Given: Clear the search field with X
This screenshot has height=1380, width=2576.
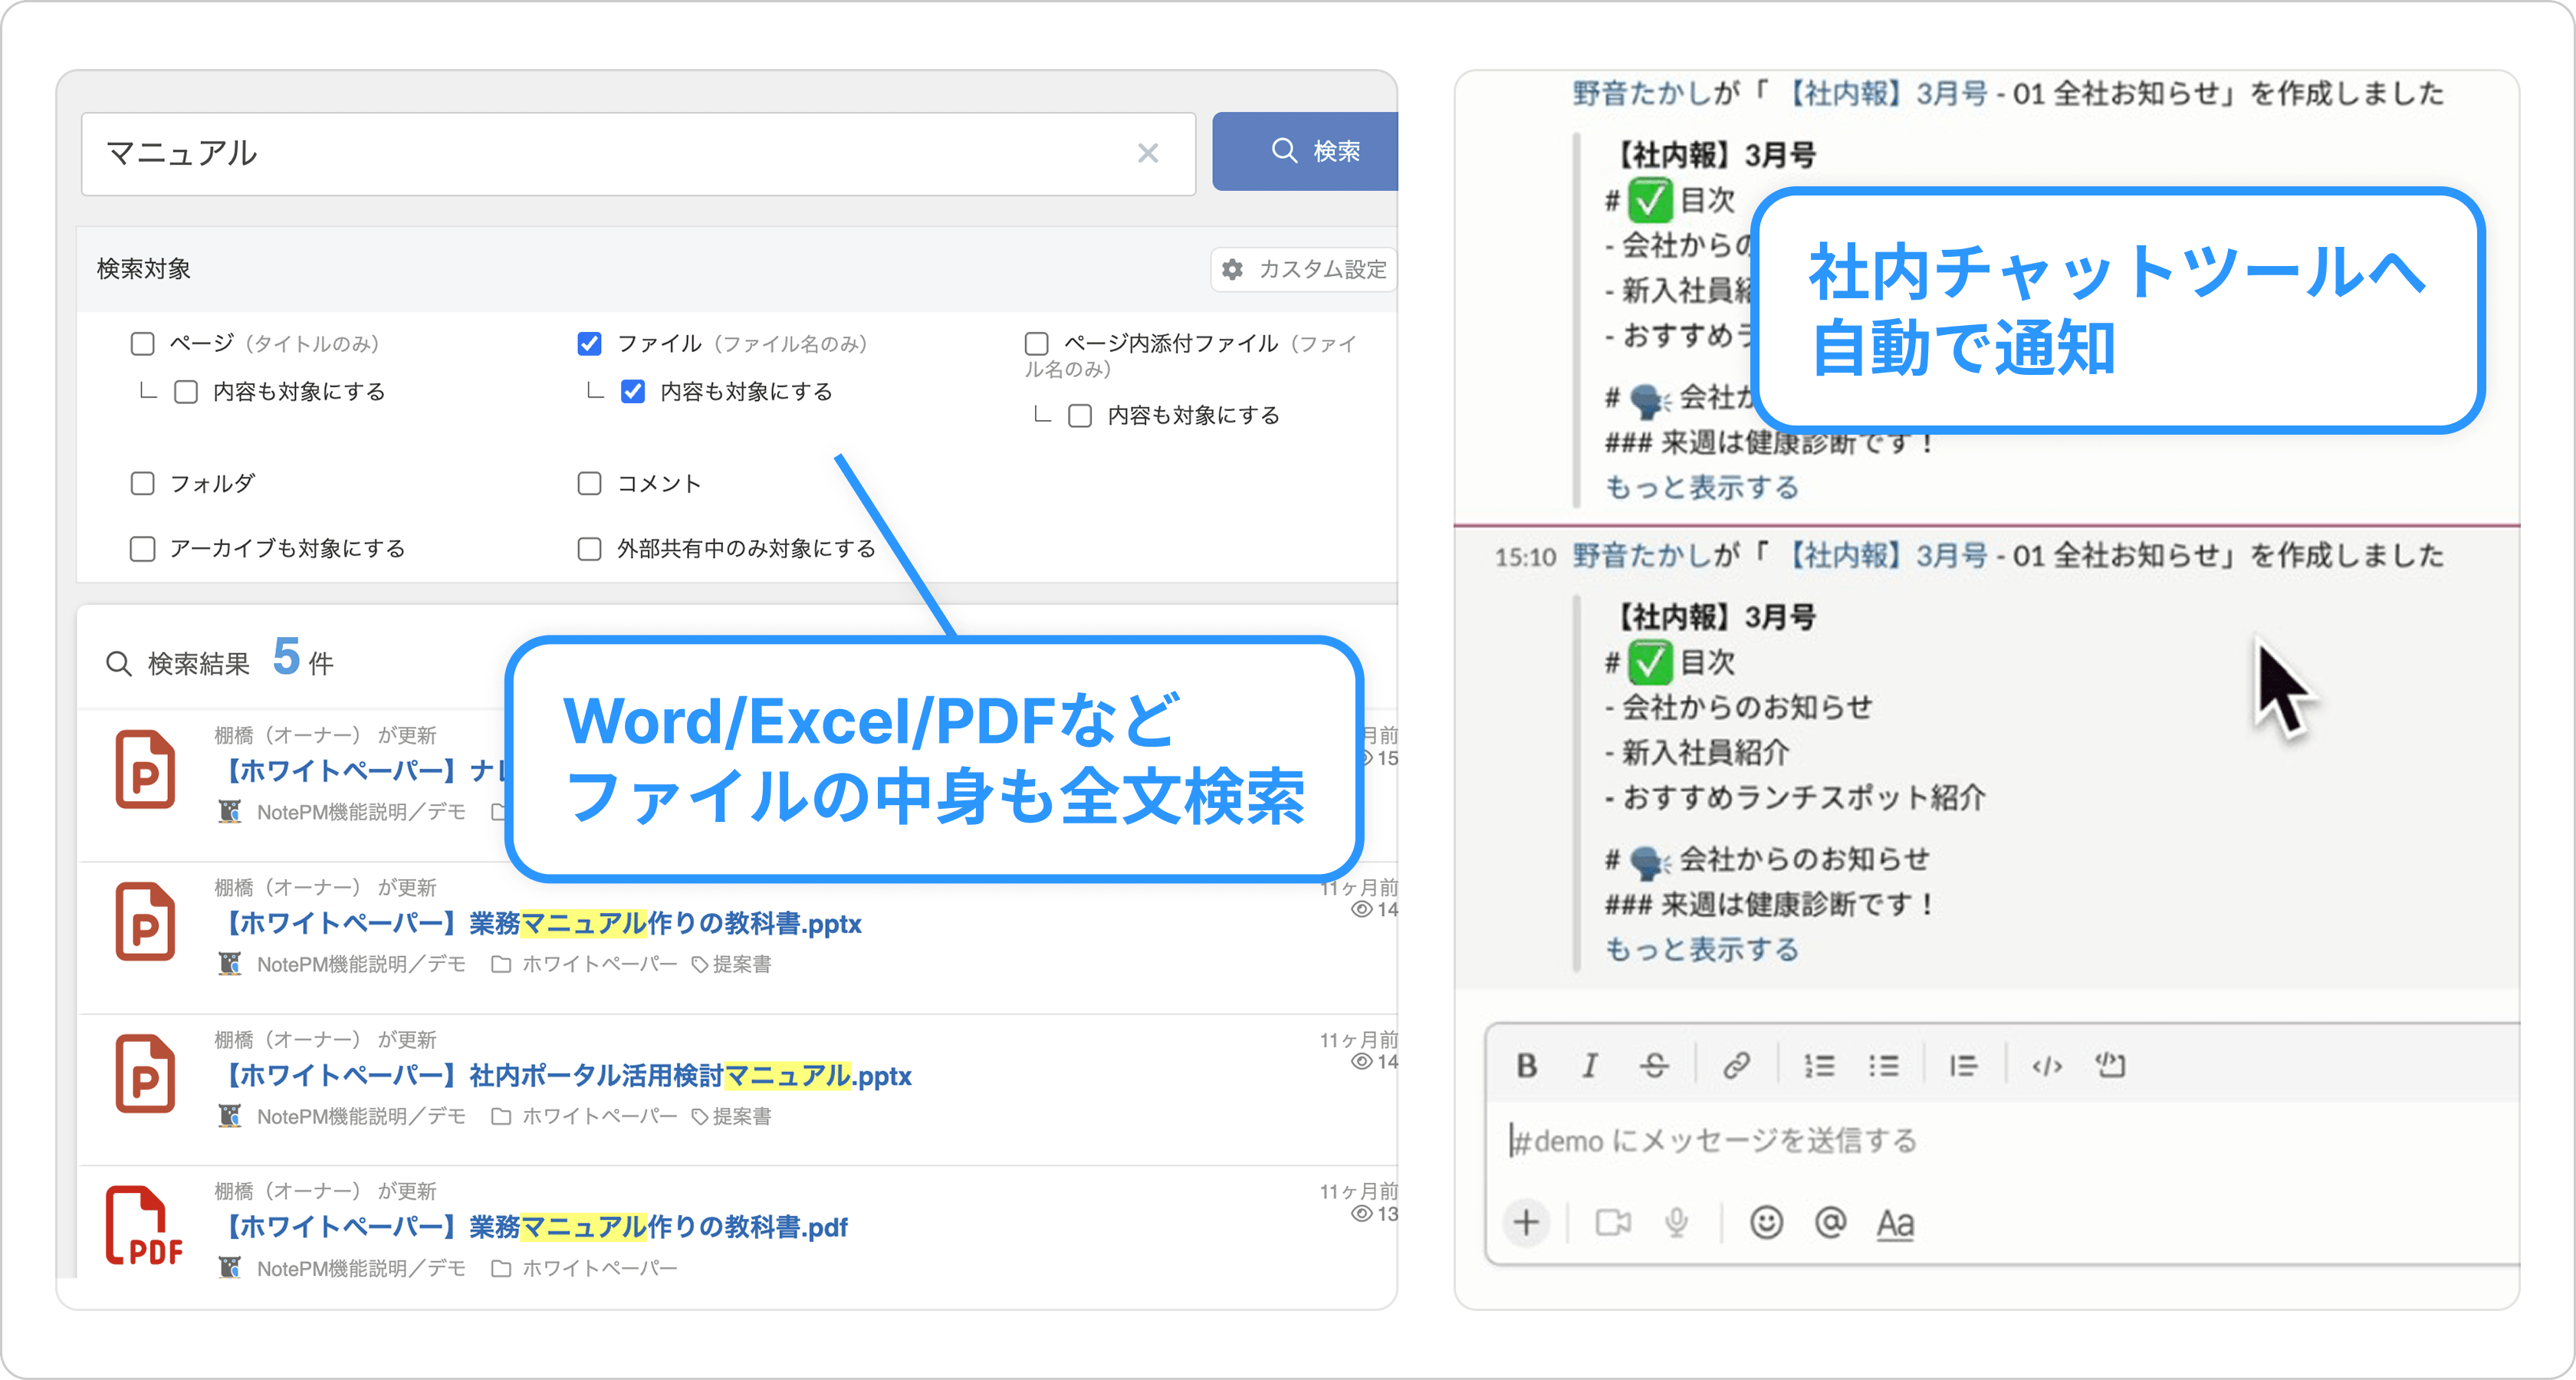Looking at the screenshot, I should (x=1148, y=153).
